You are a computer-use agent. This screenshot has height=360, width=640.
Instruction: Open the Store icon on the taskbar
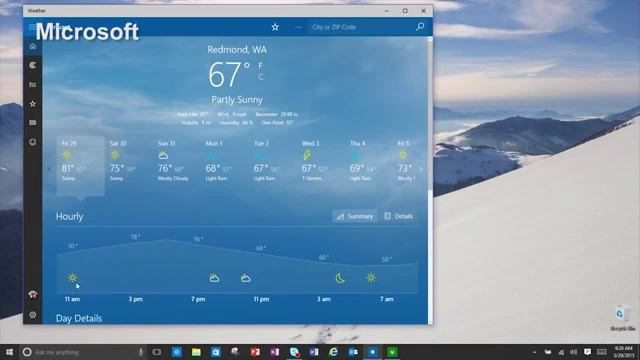pyautogui.click(x=216, y=352)
